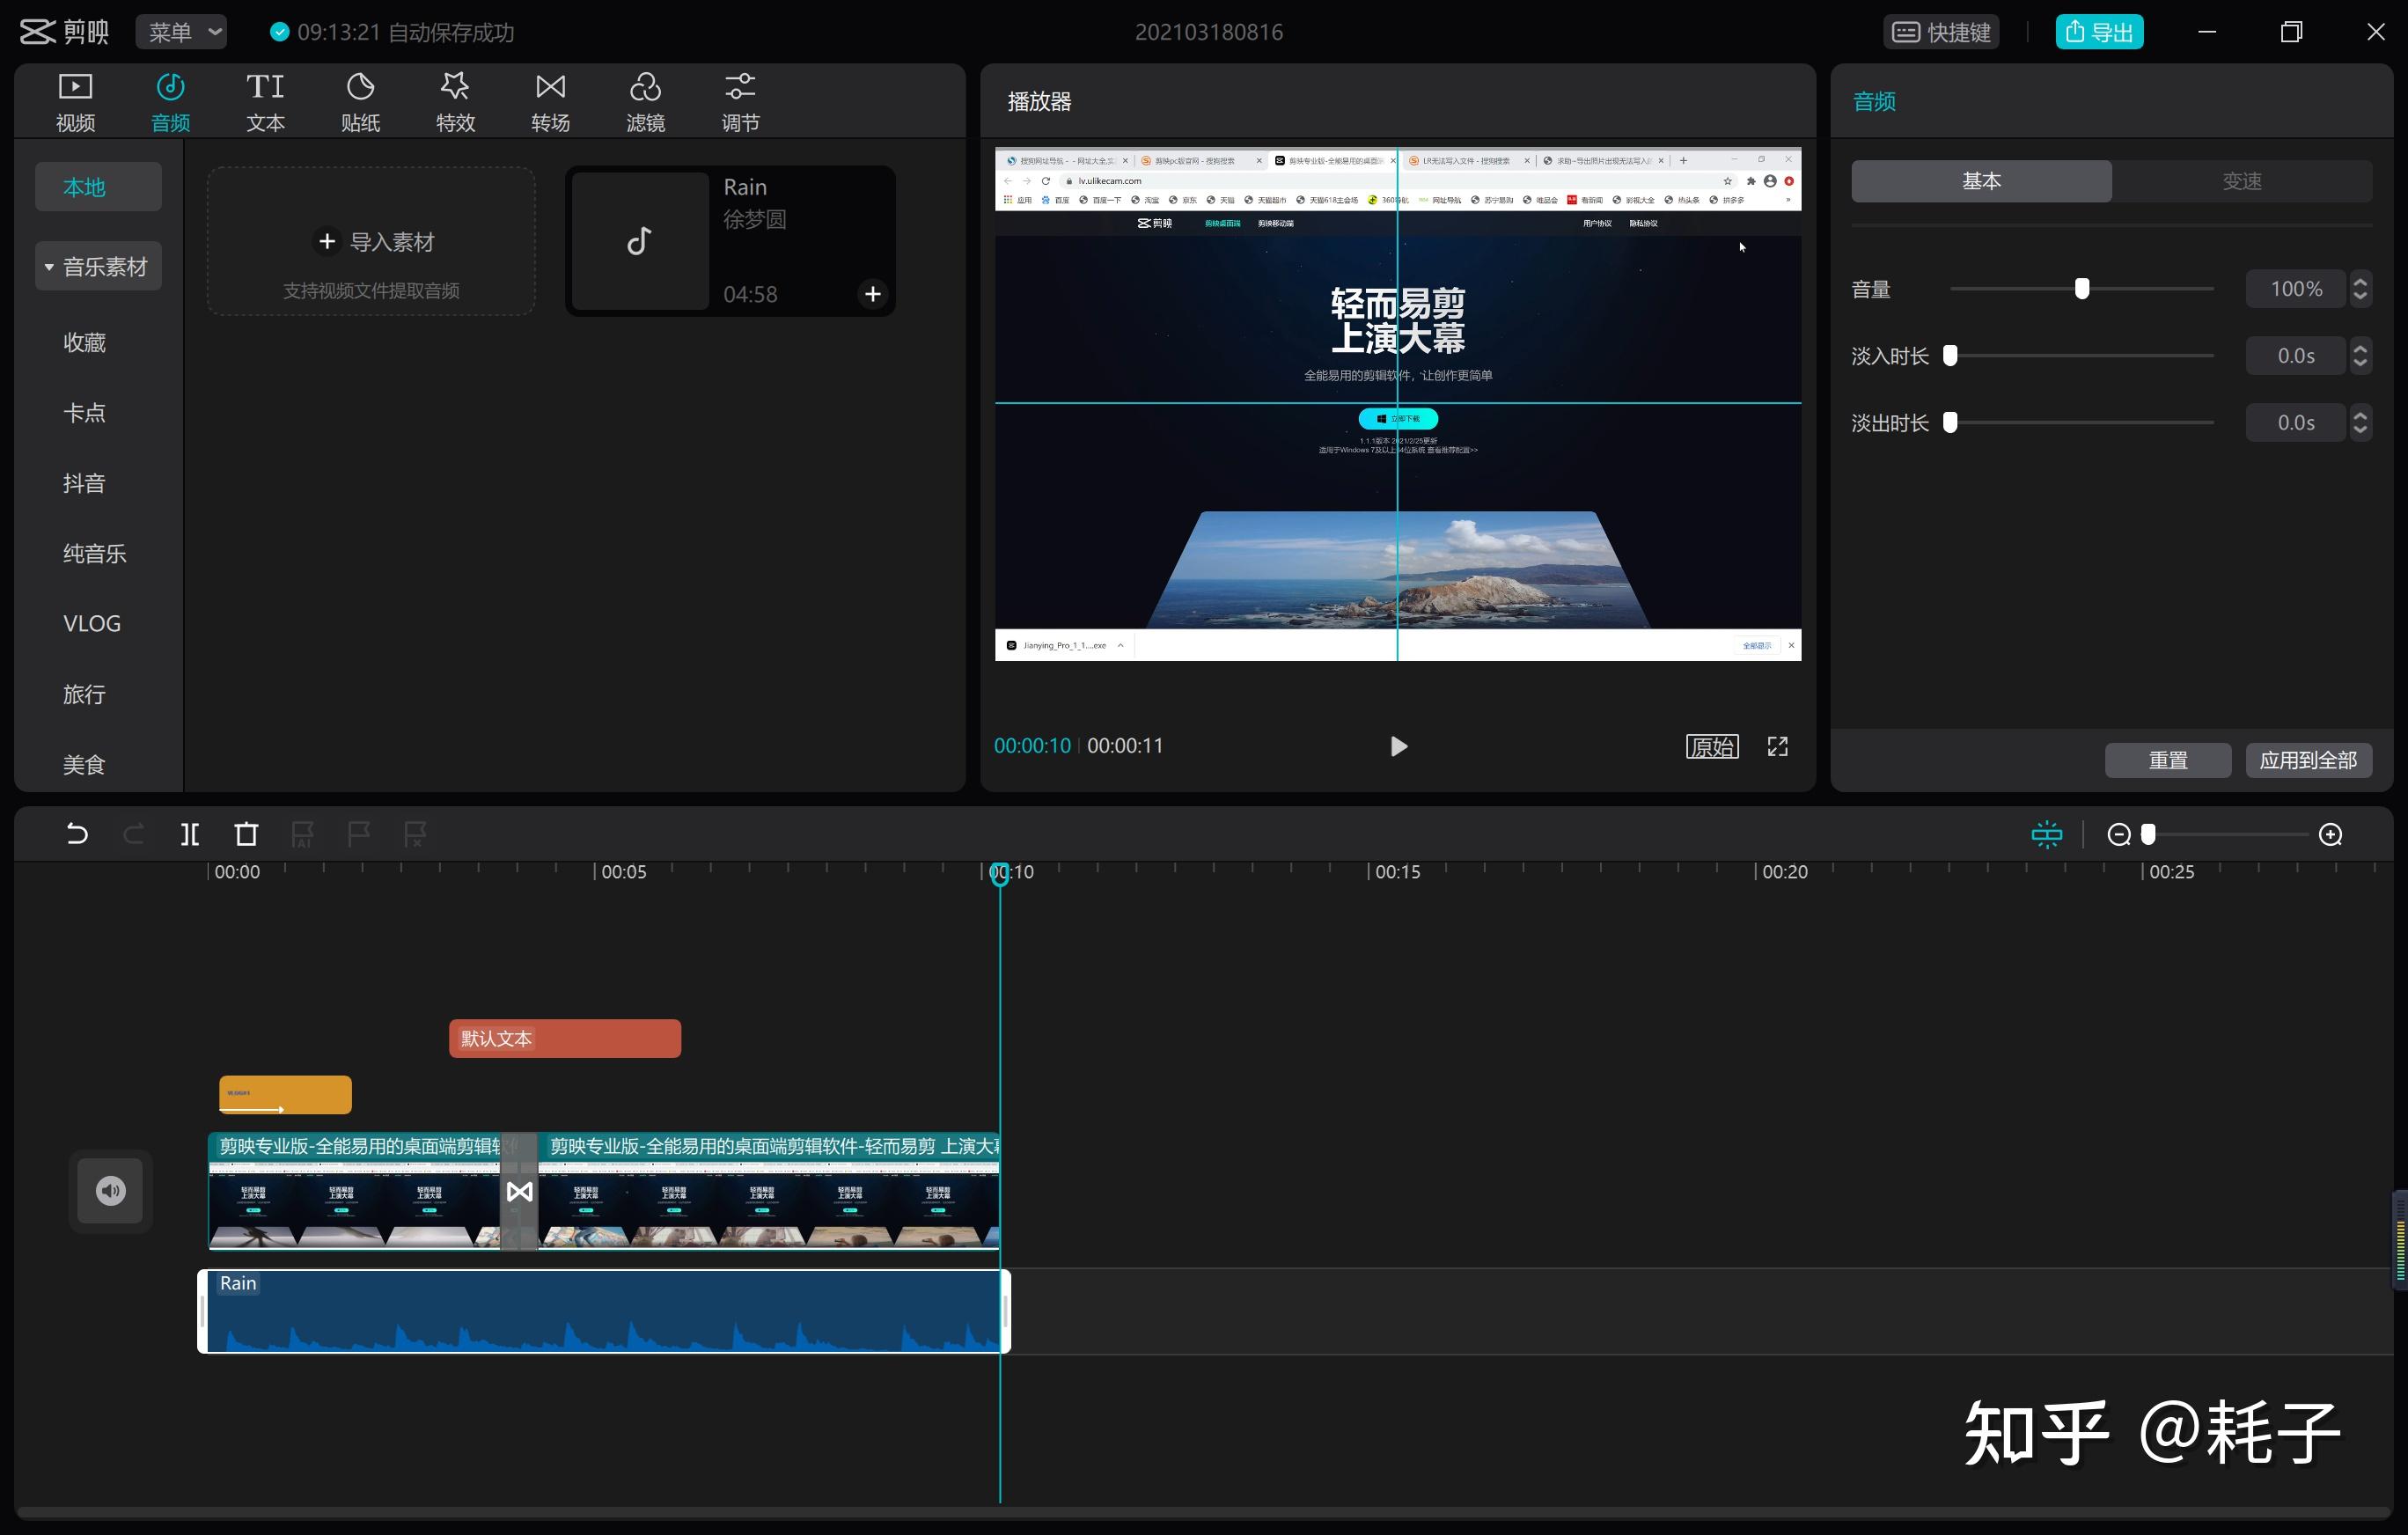Toggle timeline snapping icon
Viewport: 2408px width, 1535px height.
tap(2046, 834)
